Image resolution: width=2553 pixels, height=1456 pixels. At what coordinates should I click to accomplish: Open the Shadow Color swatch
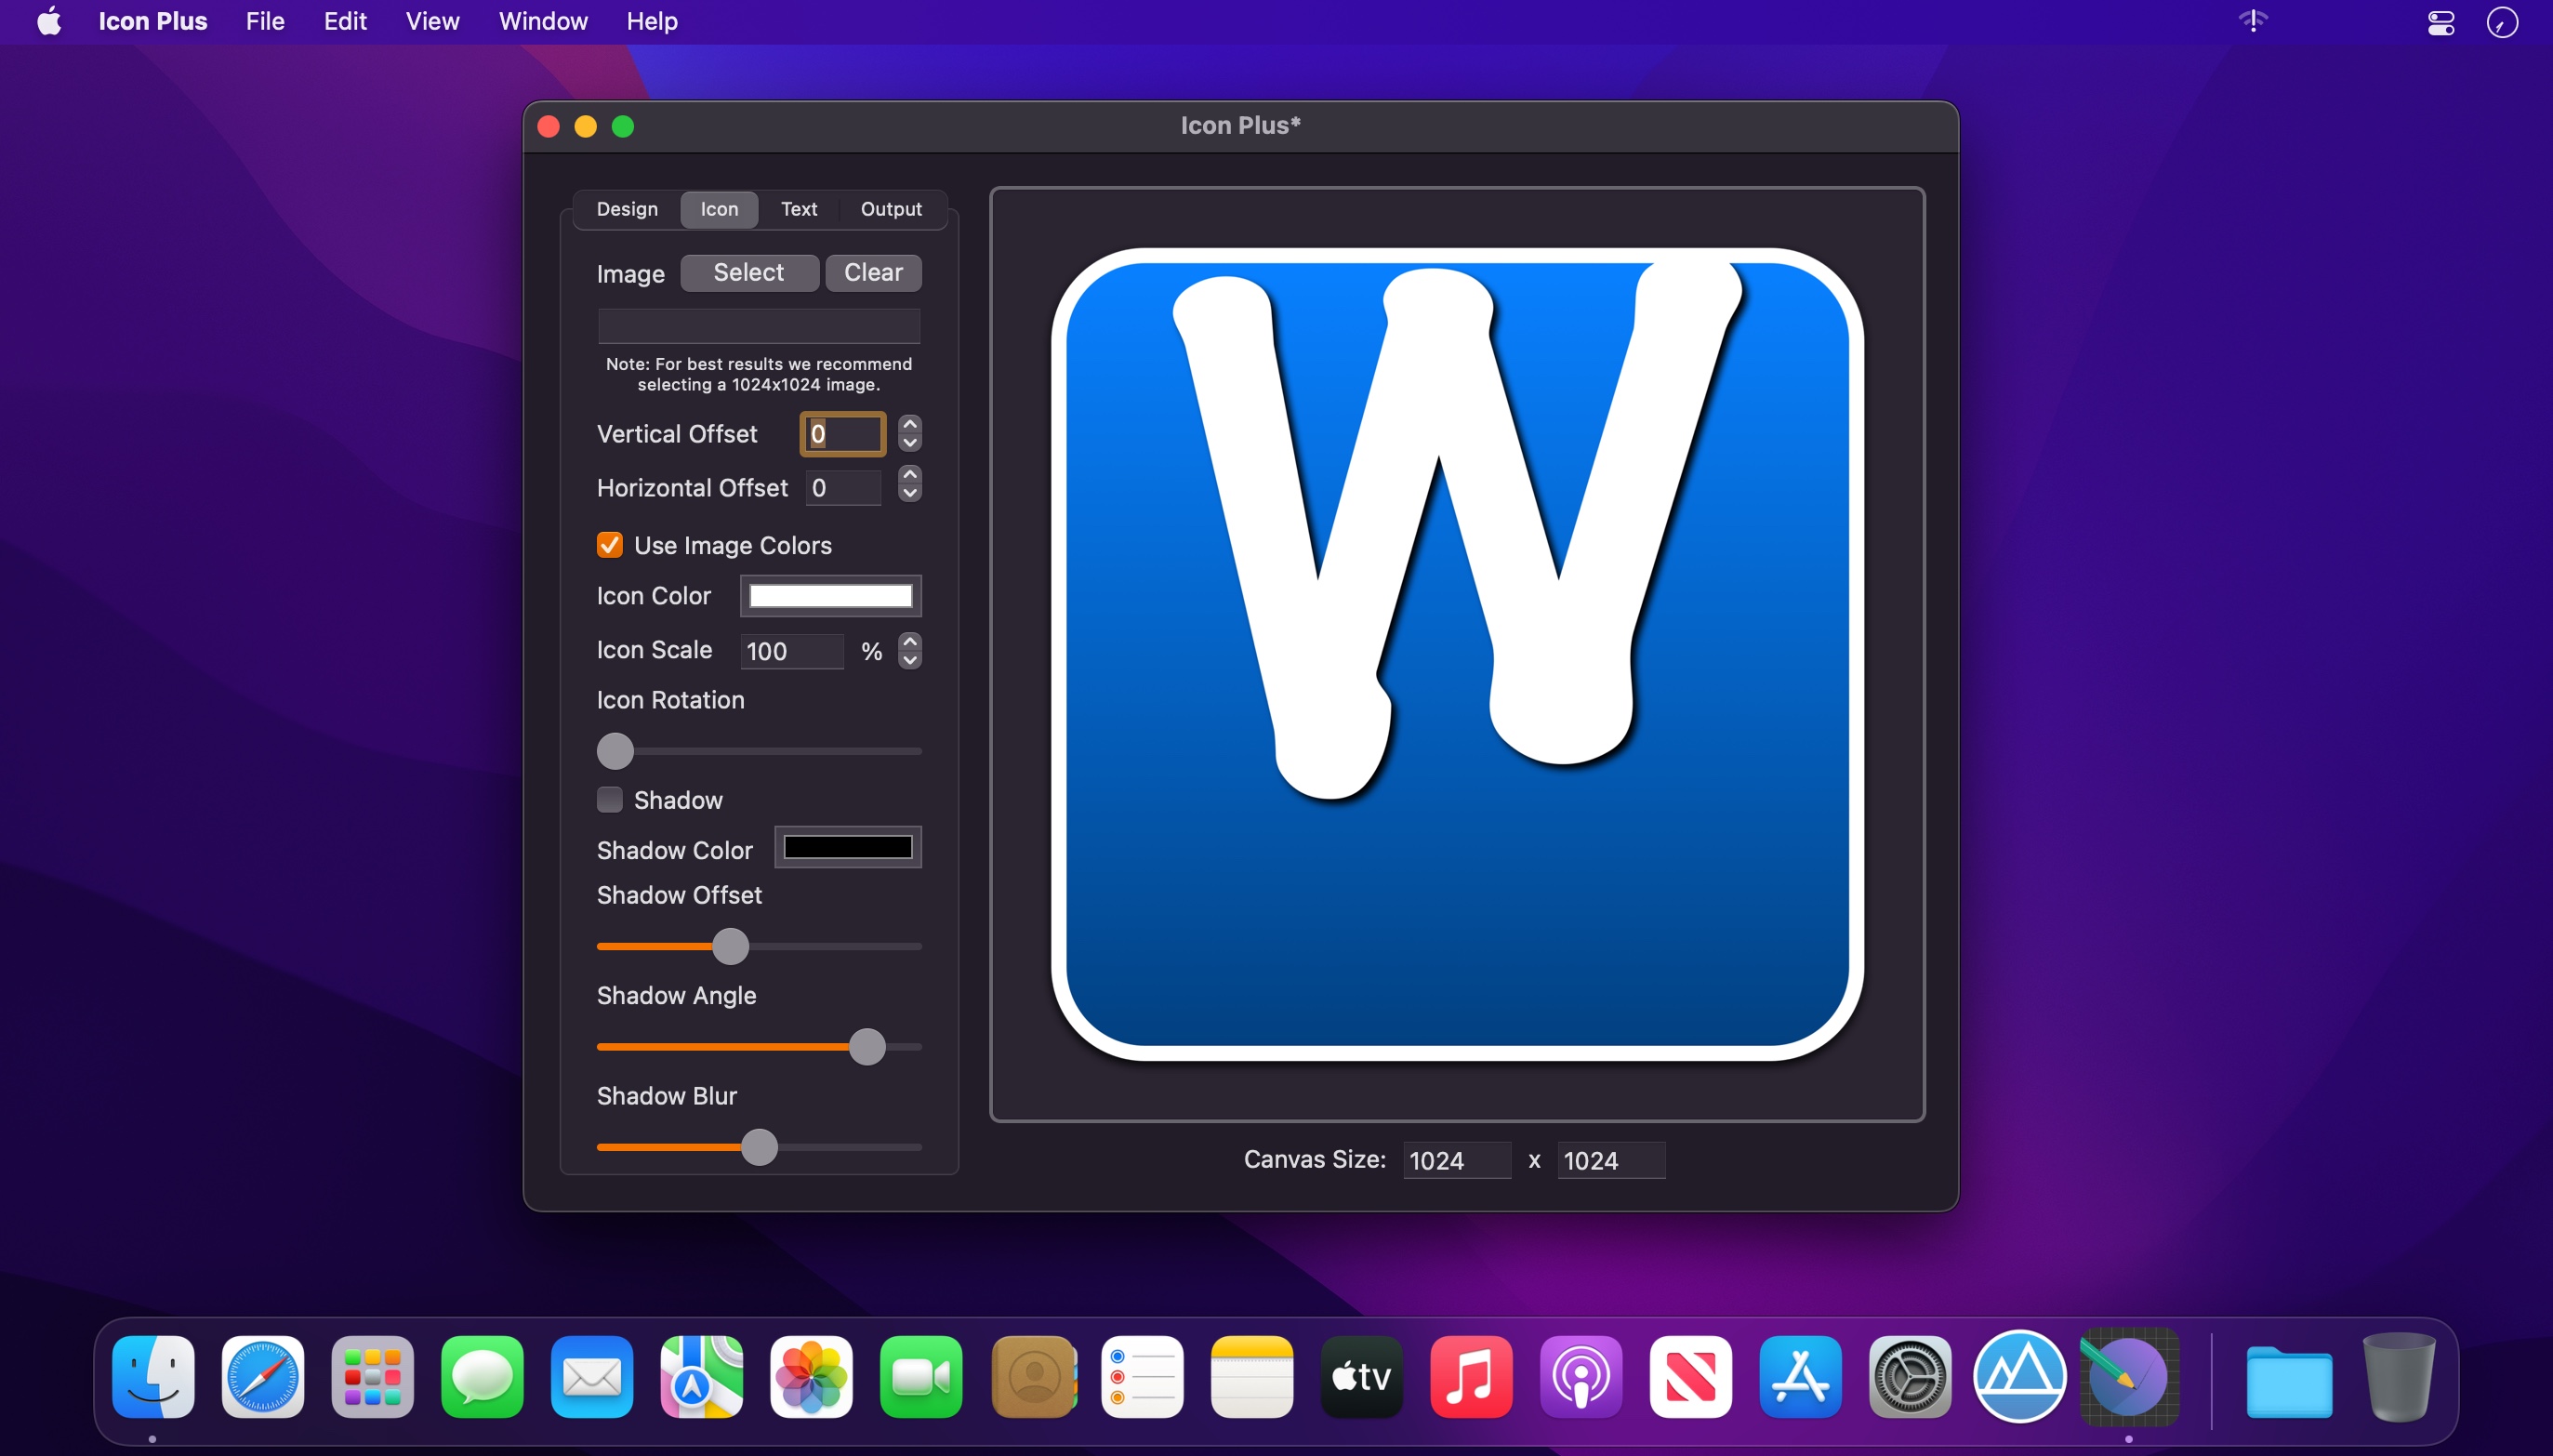847,847
